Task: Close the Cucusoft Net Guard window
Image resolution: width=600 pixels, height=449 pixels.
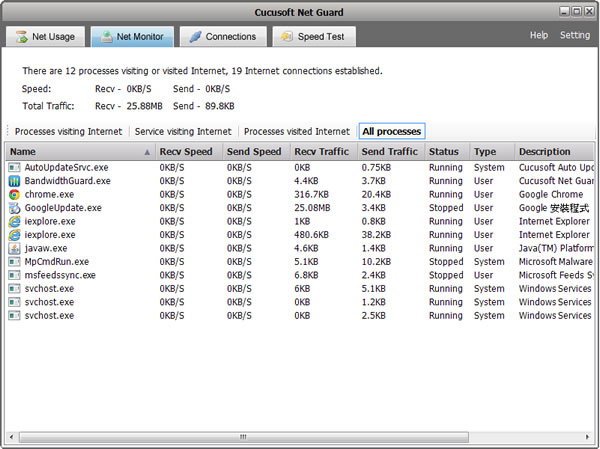Action: point(589,11)
